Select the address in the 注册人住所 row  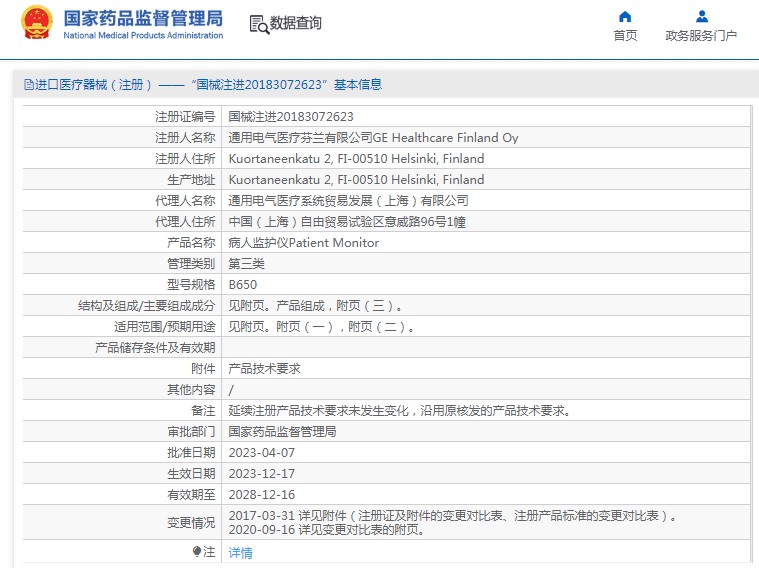[x=356, y=159]
